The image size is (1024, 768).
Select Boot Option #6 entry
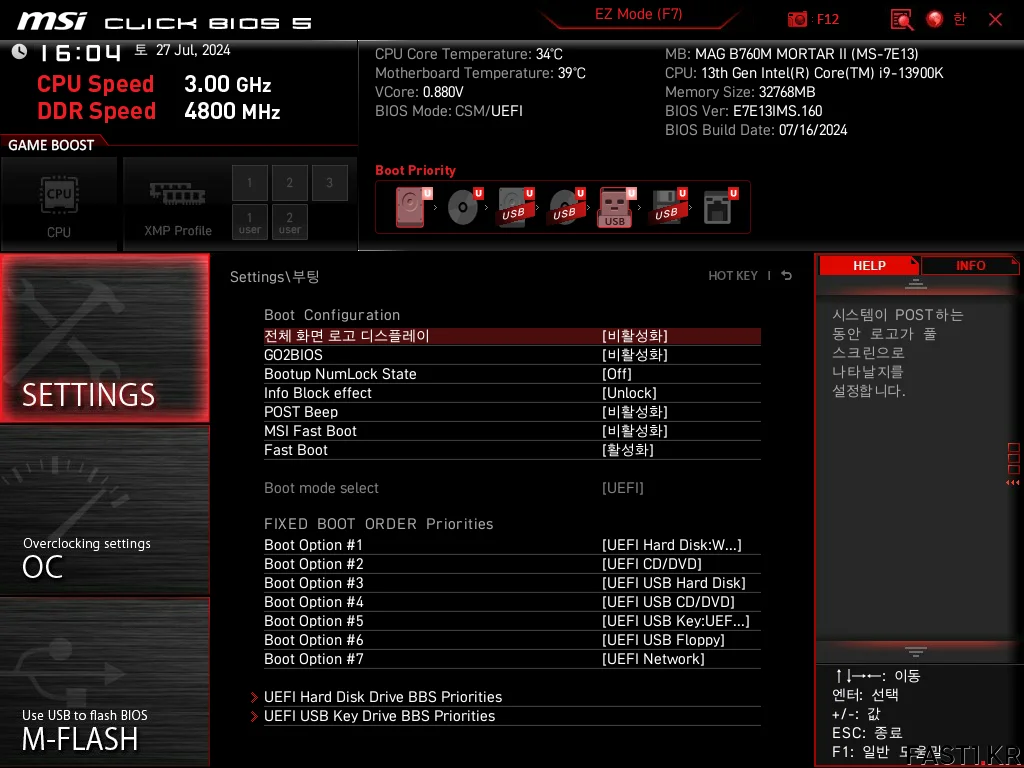coord(512,639)
